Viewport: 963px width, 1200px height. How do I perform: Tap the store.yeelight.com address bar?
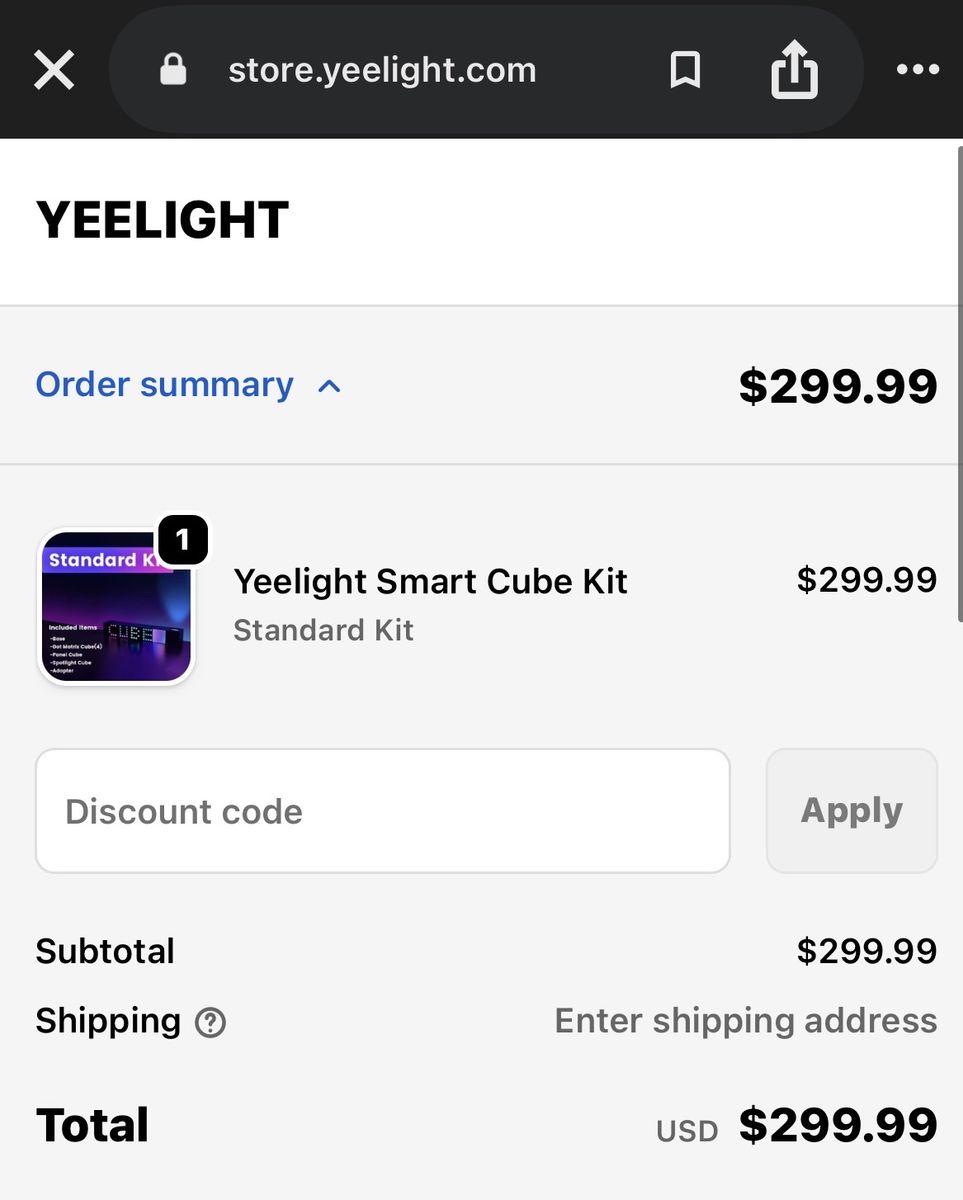click(382, 70)
